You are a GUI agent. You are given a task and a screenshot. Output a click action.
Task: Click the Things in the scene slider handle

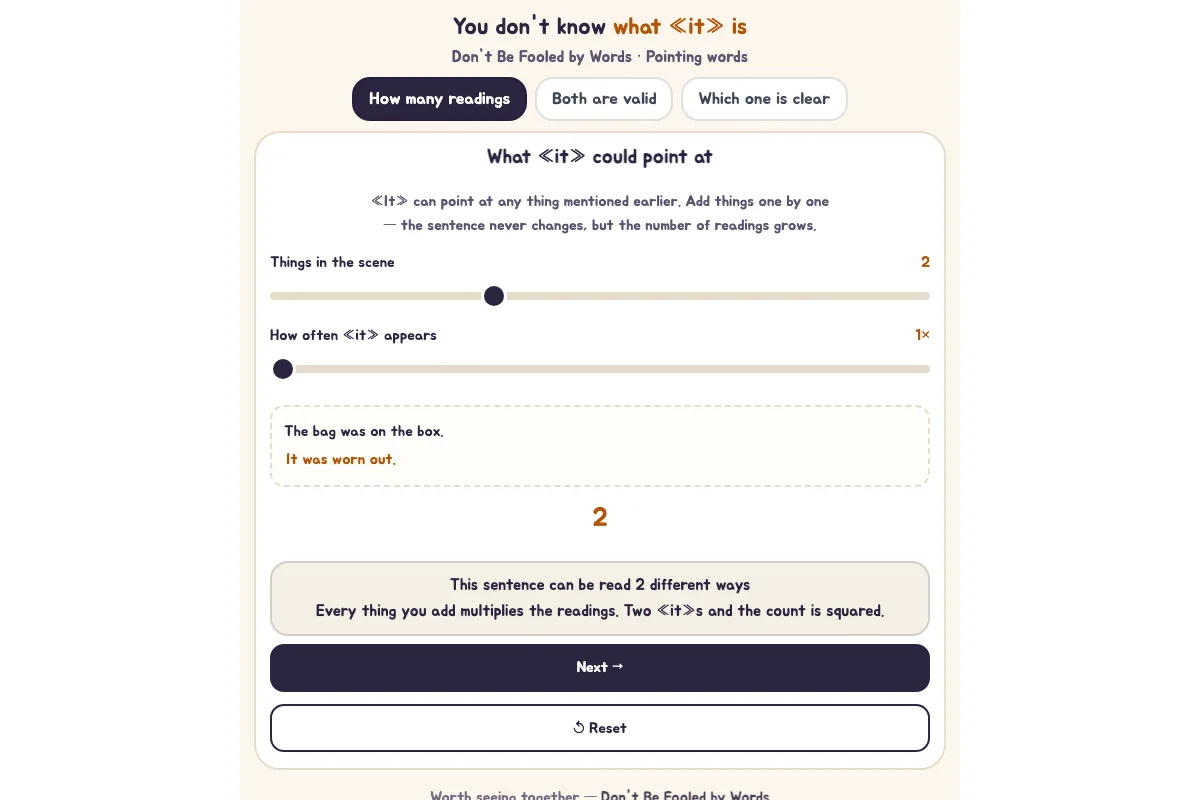tap(494, 296)
